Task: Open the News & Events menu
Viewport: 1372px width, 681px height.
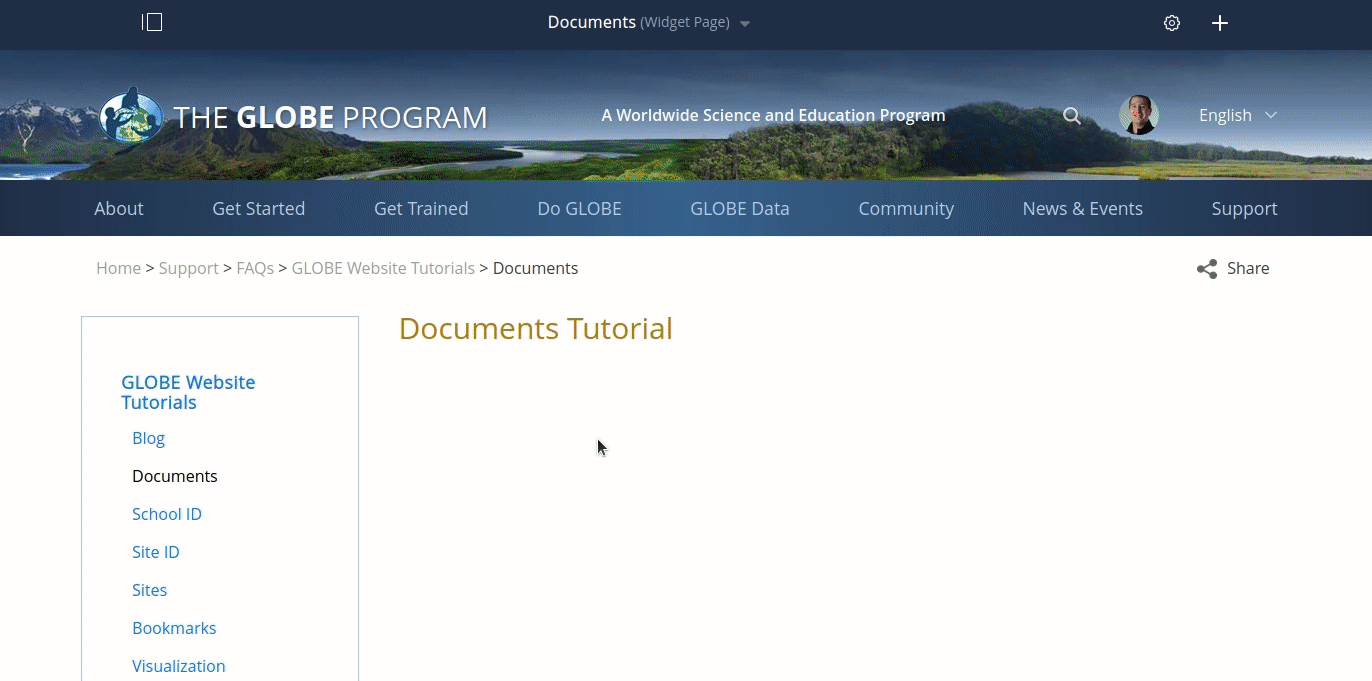Action: 1082,209
